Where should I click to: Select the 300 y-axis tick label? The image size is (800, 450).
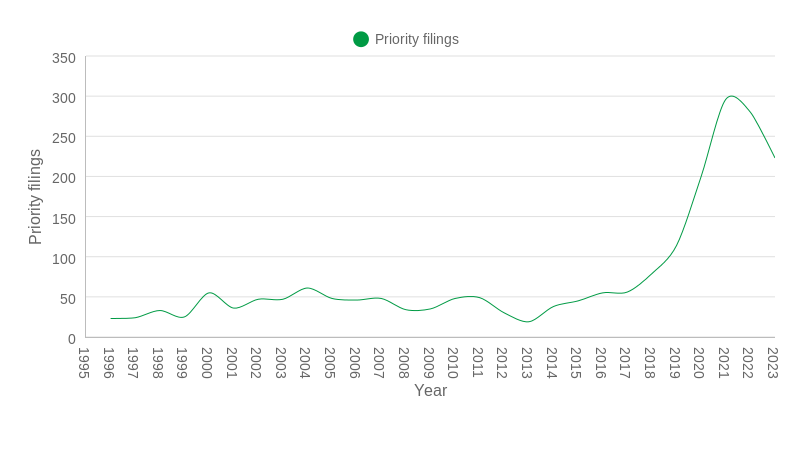click(x=64, y=98)
